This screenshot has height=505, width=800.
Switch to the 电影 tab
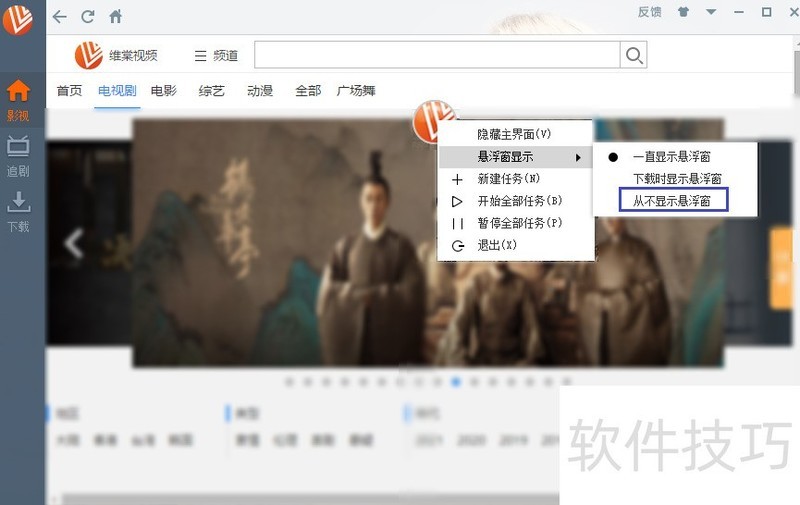(164, 91)
